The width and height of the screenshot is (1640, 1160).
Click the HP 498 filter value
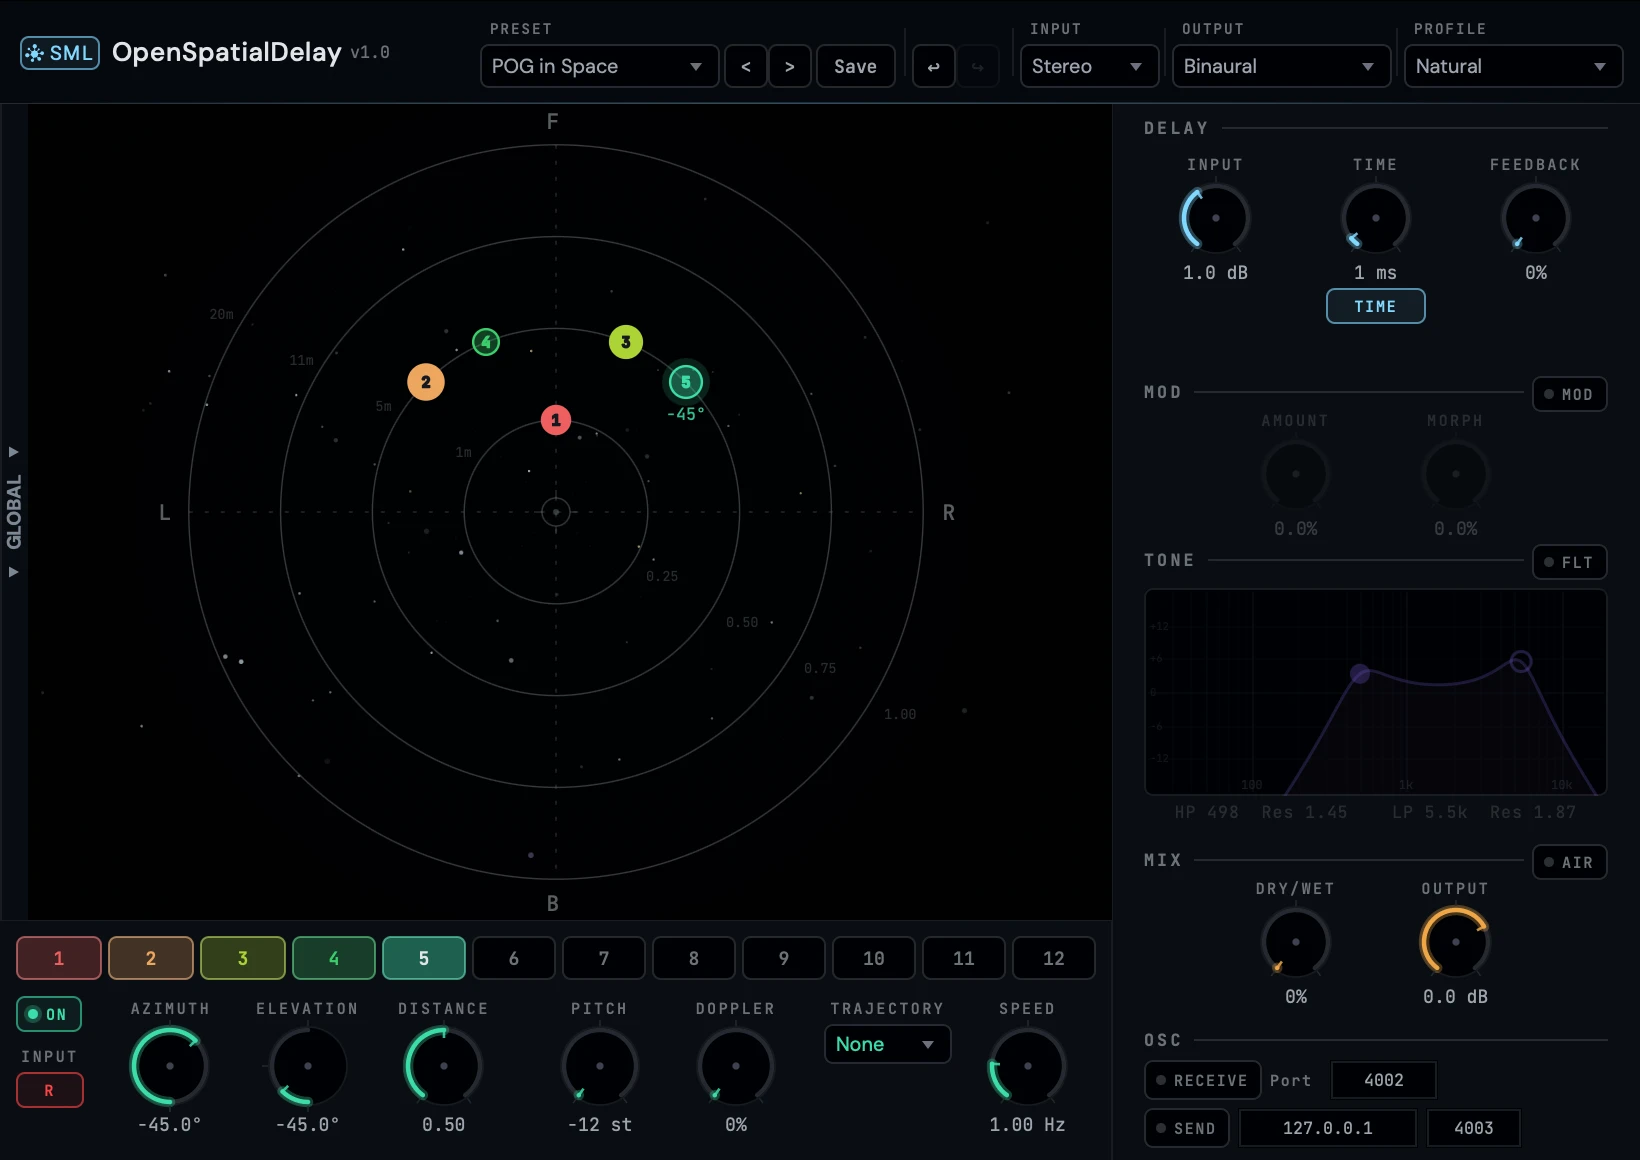pyautogui.click(x=1207, y=812)
